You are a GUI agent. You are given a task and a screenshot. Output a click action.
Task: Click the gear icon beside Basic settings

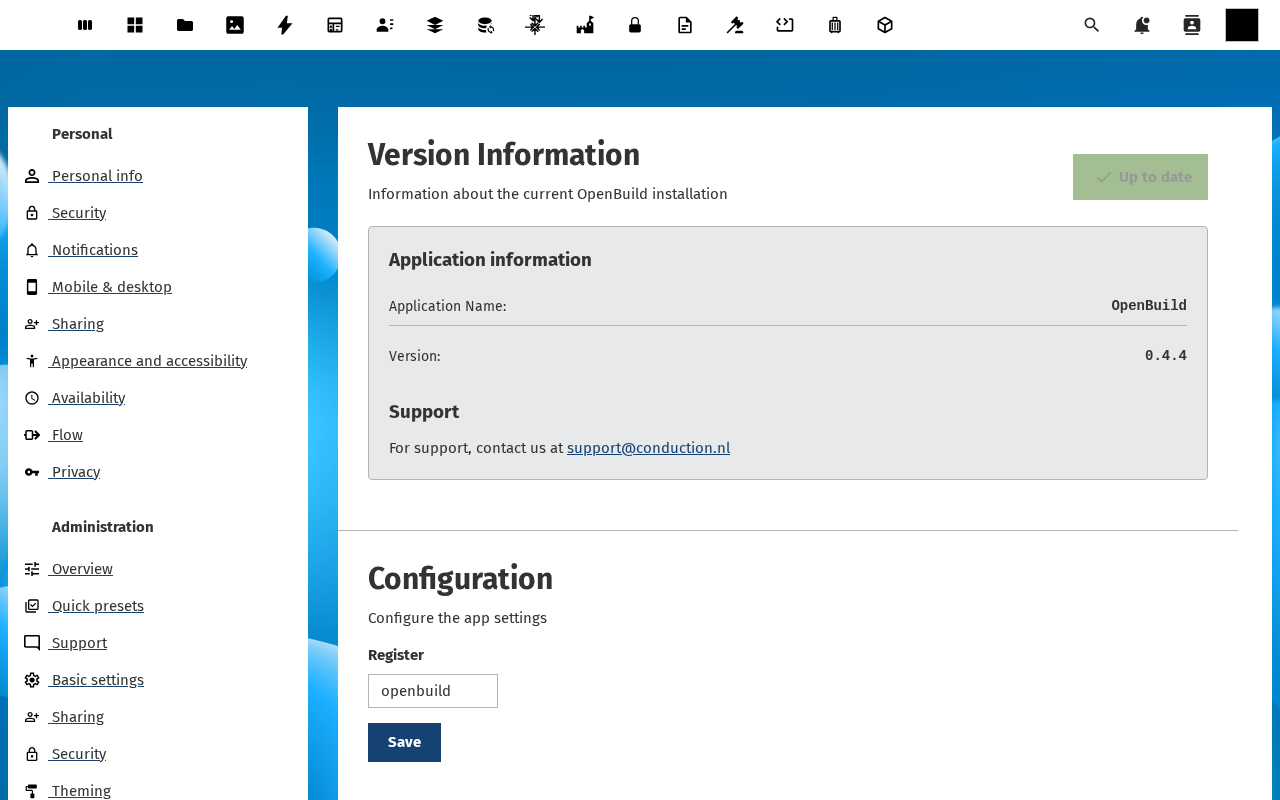(32, 680)
